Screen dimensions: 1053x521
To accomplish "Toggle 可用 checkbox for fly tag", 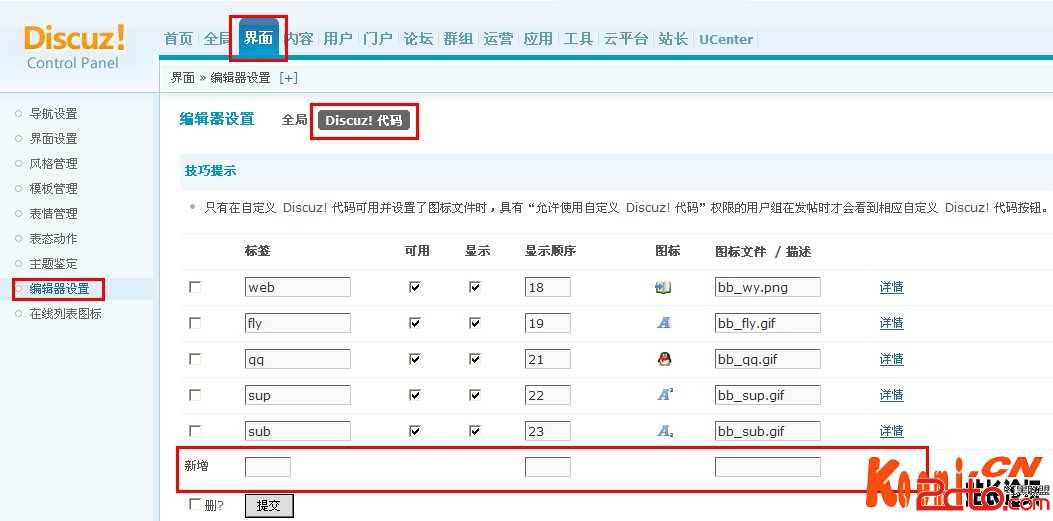I will point(414,323).
